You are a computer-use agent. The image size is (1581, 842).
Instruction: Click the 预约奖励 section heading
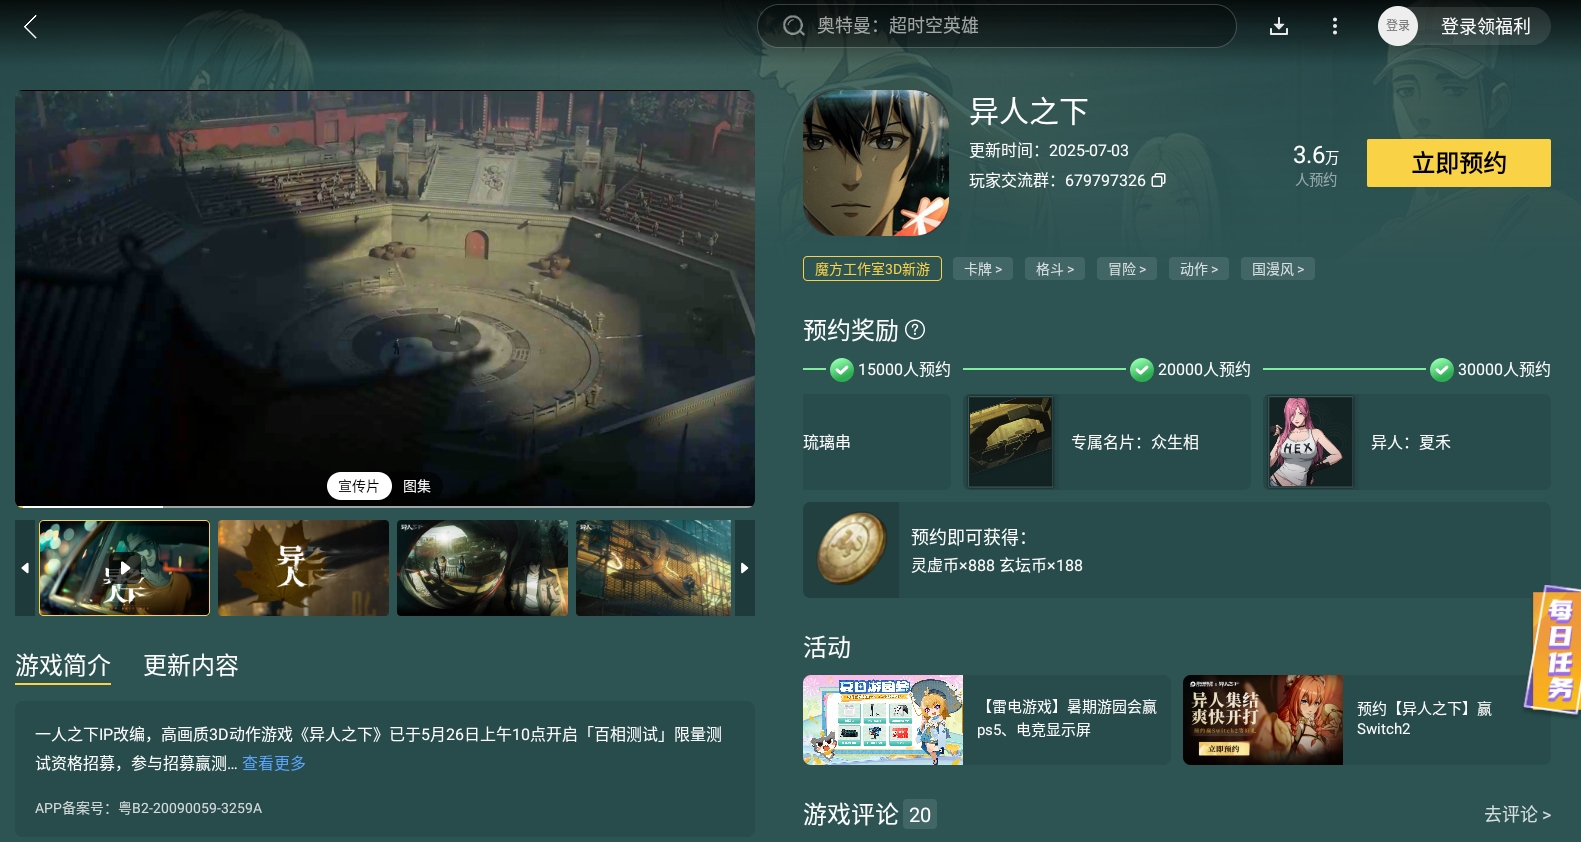point(851,330)
